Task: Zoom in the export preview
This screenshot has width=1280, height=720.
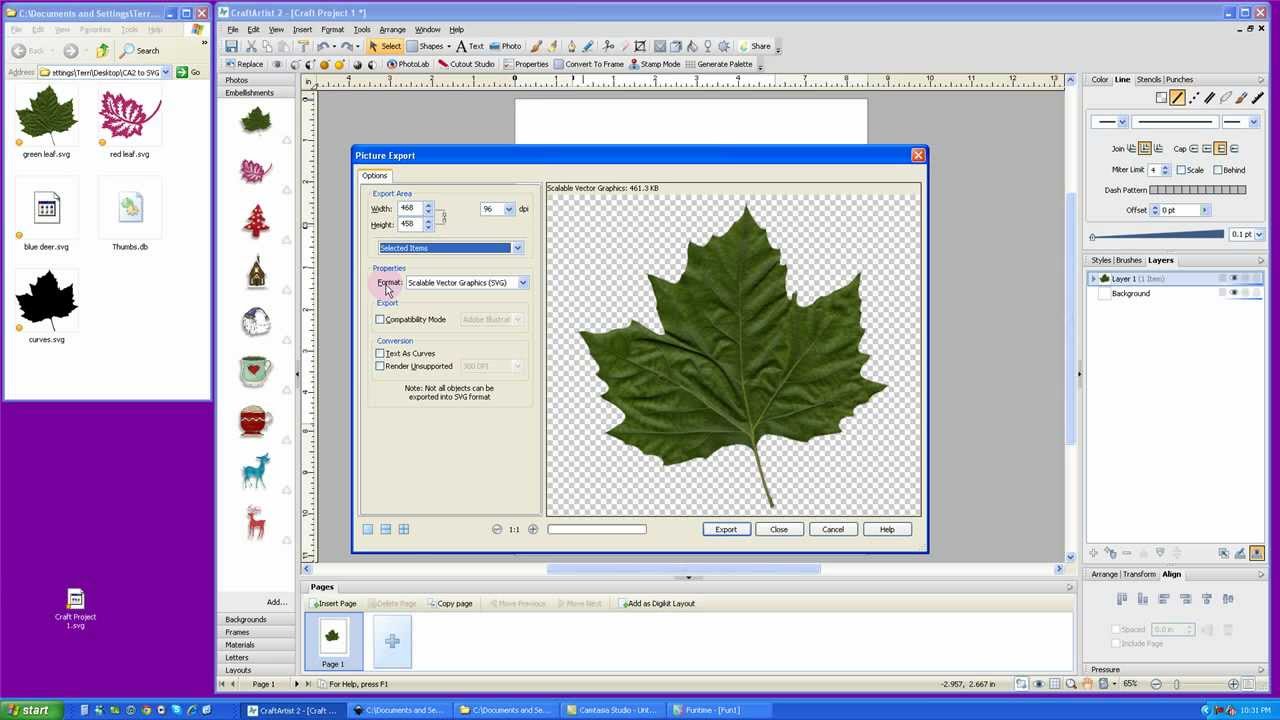Action: (x=533, y=529)
